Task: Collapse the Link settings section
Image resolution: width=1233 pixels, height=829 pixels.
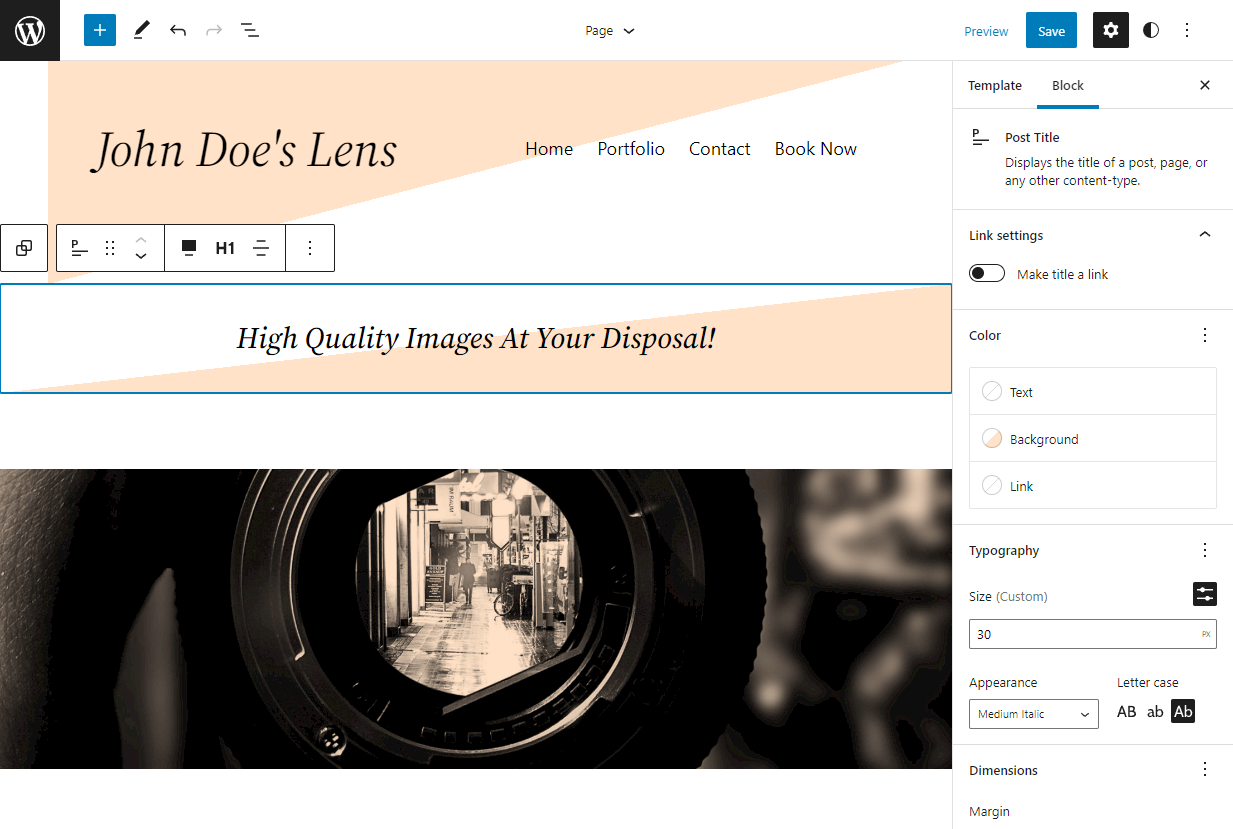Action: point(1204,234)
